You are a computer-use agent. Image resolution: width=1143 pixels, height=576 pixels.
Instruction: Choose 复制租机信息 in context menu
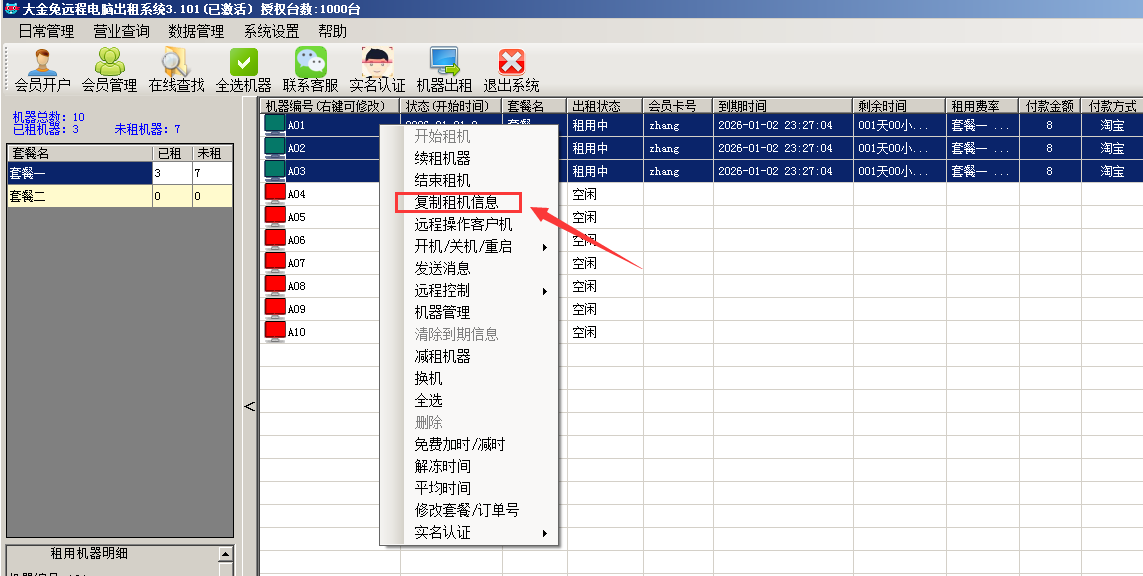click(x=456, y=202)
